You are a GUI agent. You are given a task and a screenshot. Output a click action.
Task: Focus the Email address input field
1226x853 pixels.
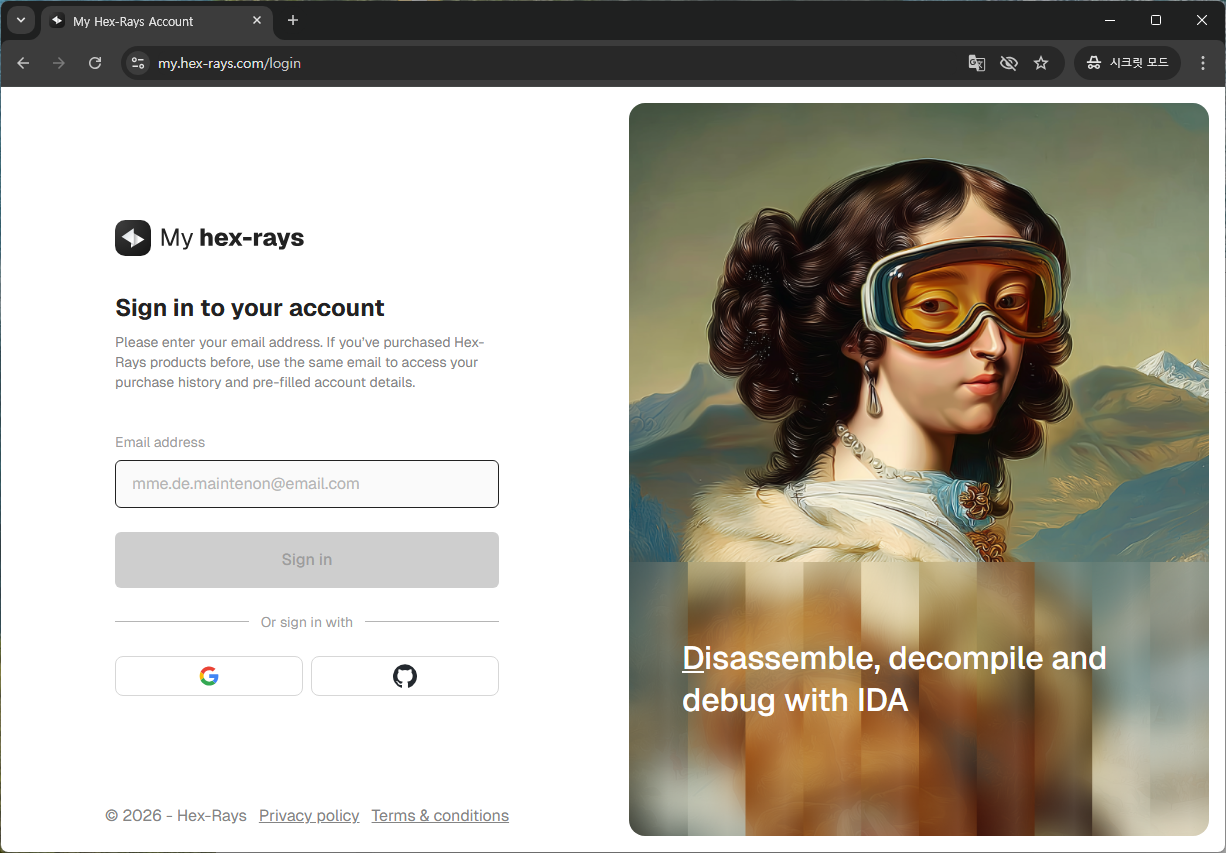coord(306,484)
